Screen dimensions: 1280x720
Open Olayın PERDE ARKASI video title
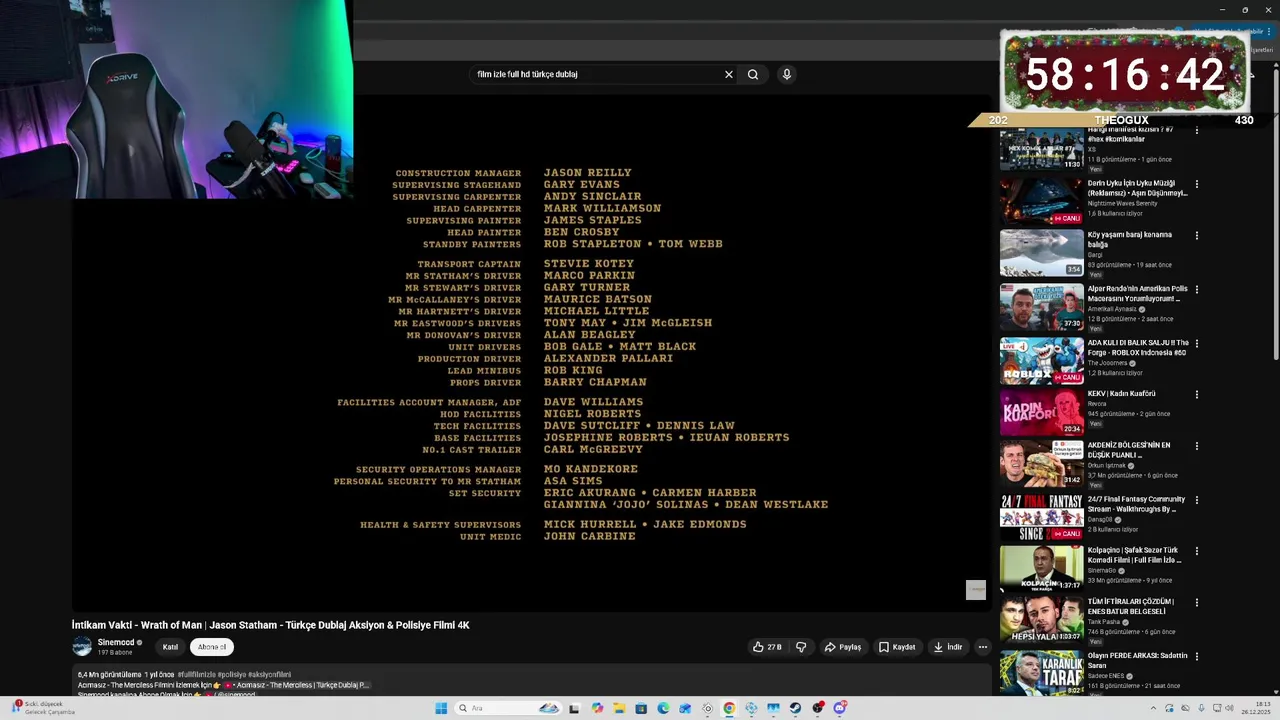pyautogui.click(x=1138, y=660)
